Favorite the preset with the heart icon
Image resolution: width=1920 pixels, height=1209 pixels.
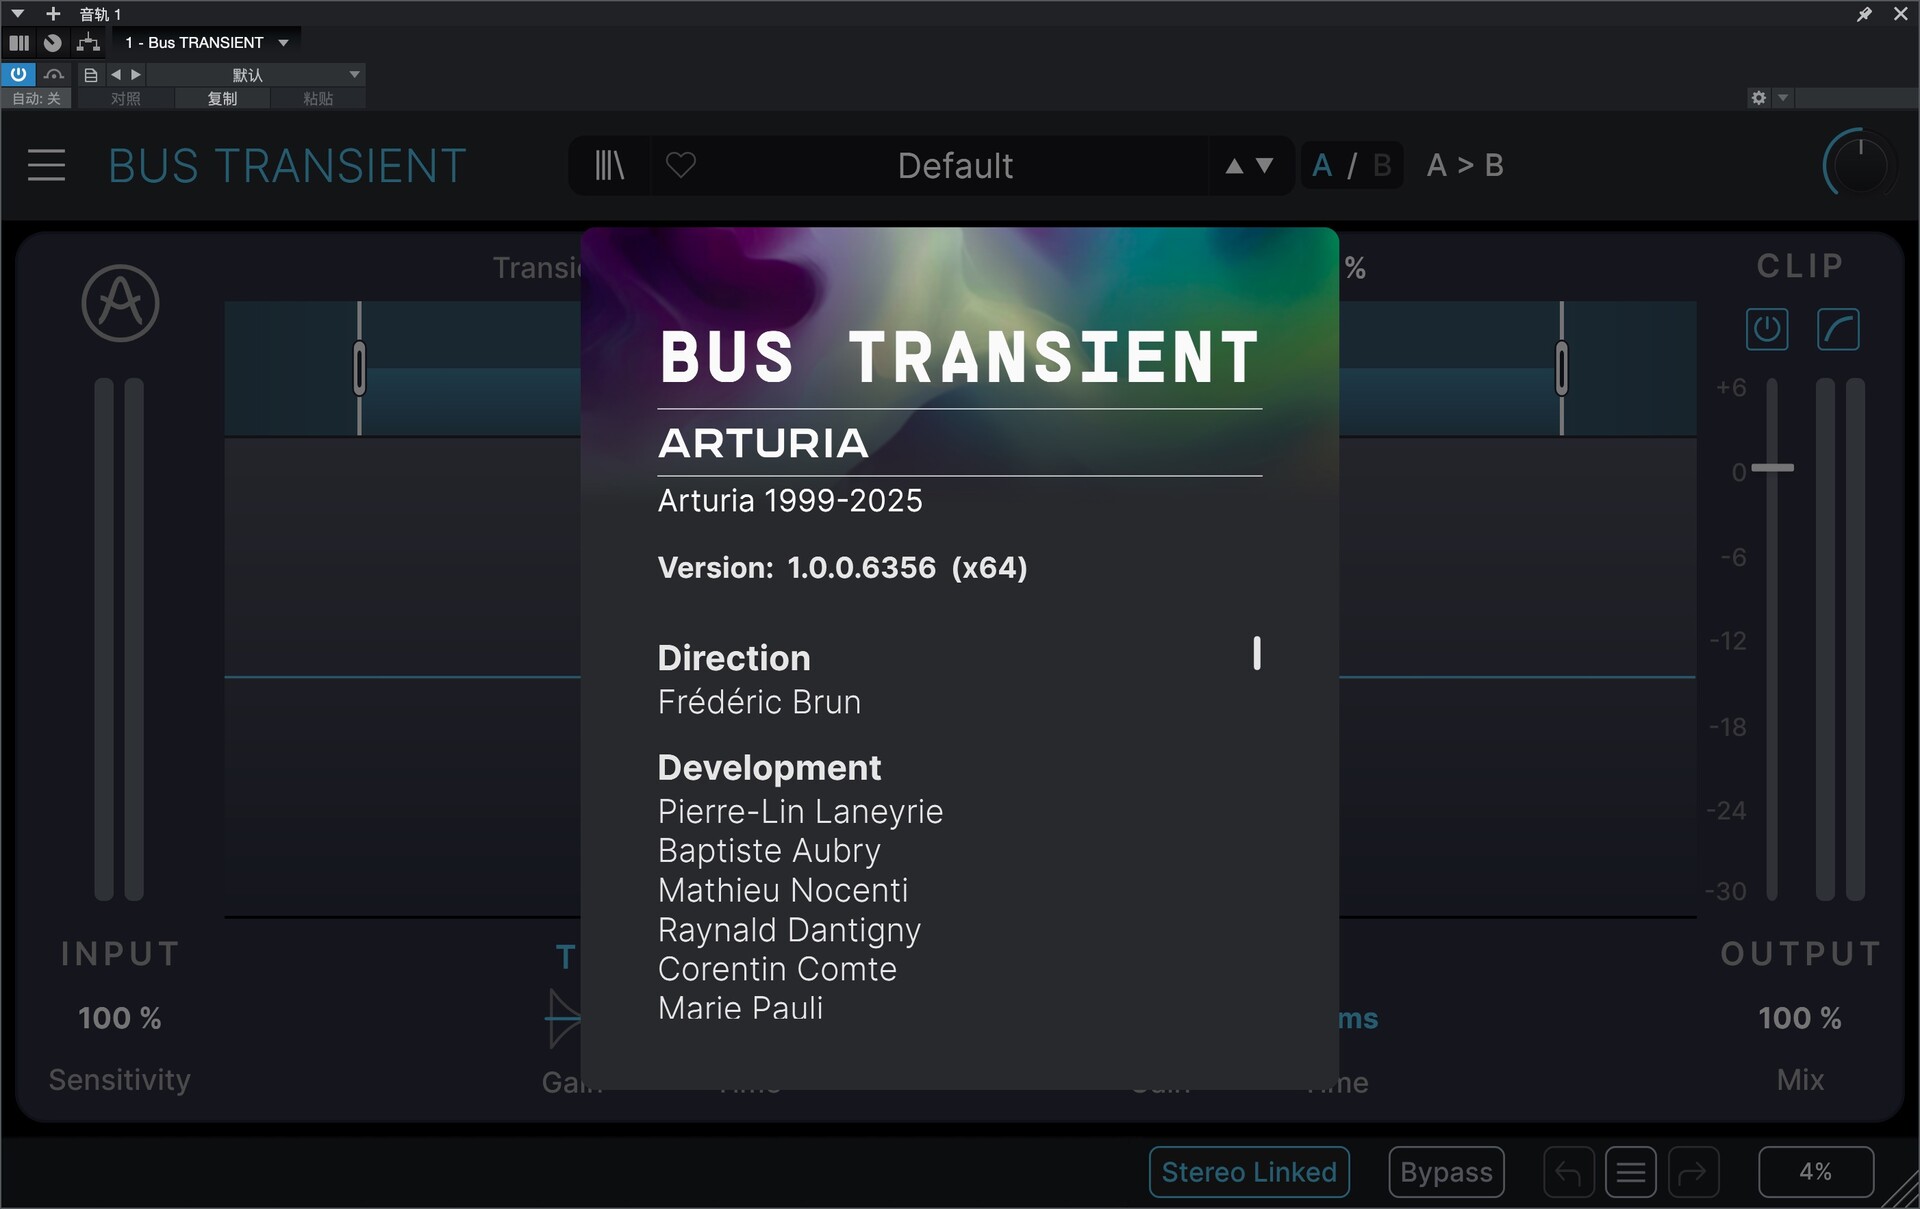[681, 165]
